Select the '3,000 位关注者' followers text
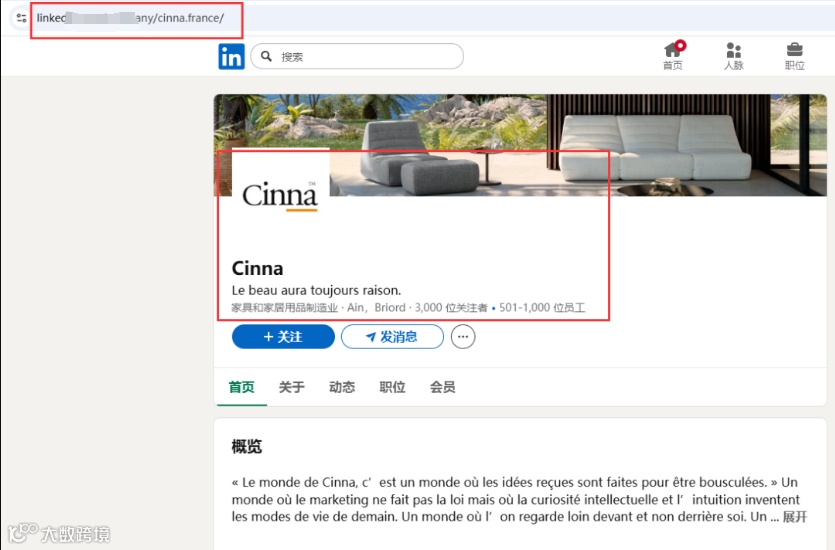 [451, 307]
